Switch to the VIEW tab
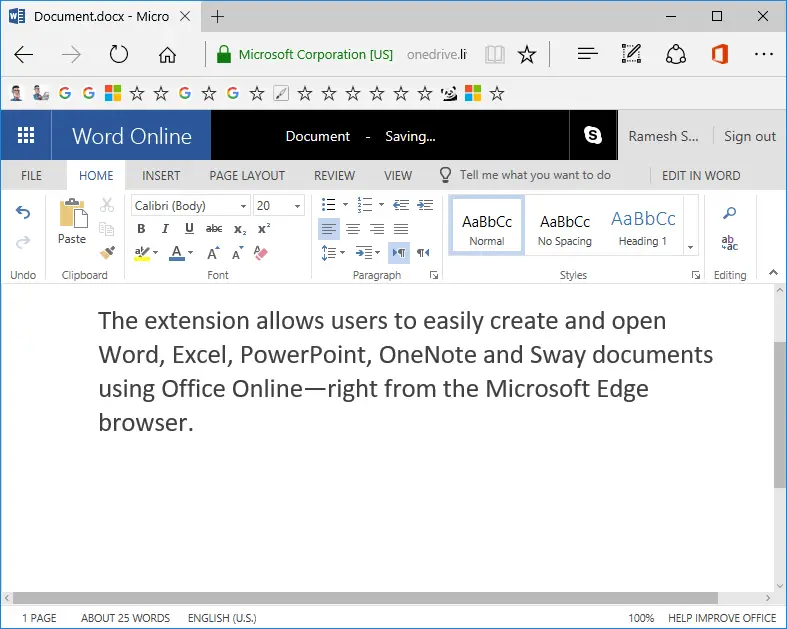The height and width of the screenshot is (629, 787). (398, 176)
